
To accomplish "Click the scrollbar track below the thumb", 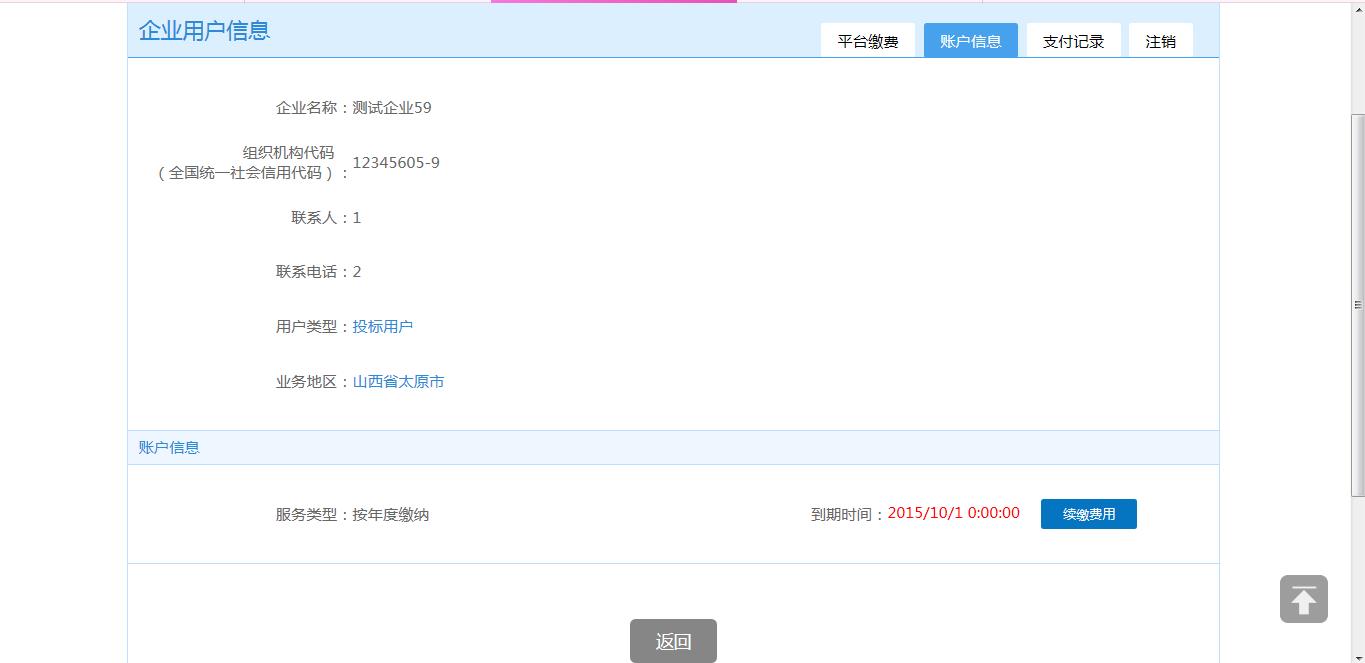I will [x=1357, y=580].
